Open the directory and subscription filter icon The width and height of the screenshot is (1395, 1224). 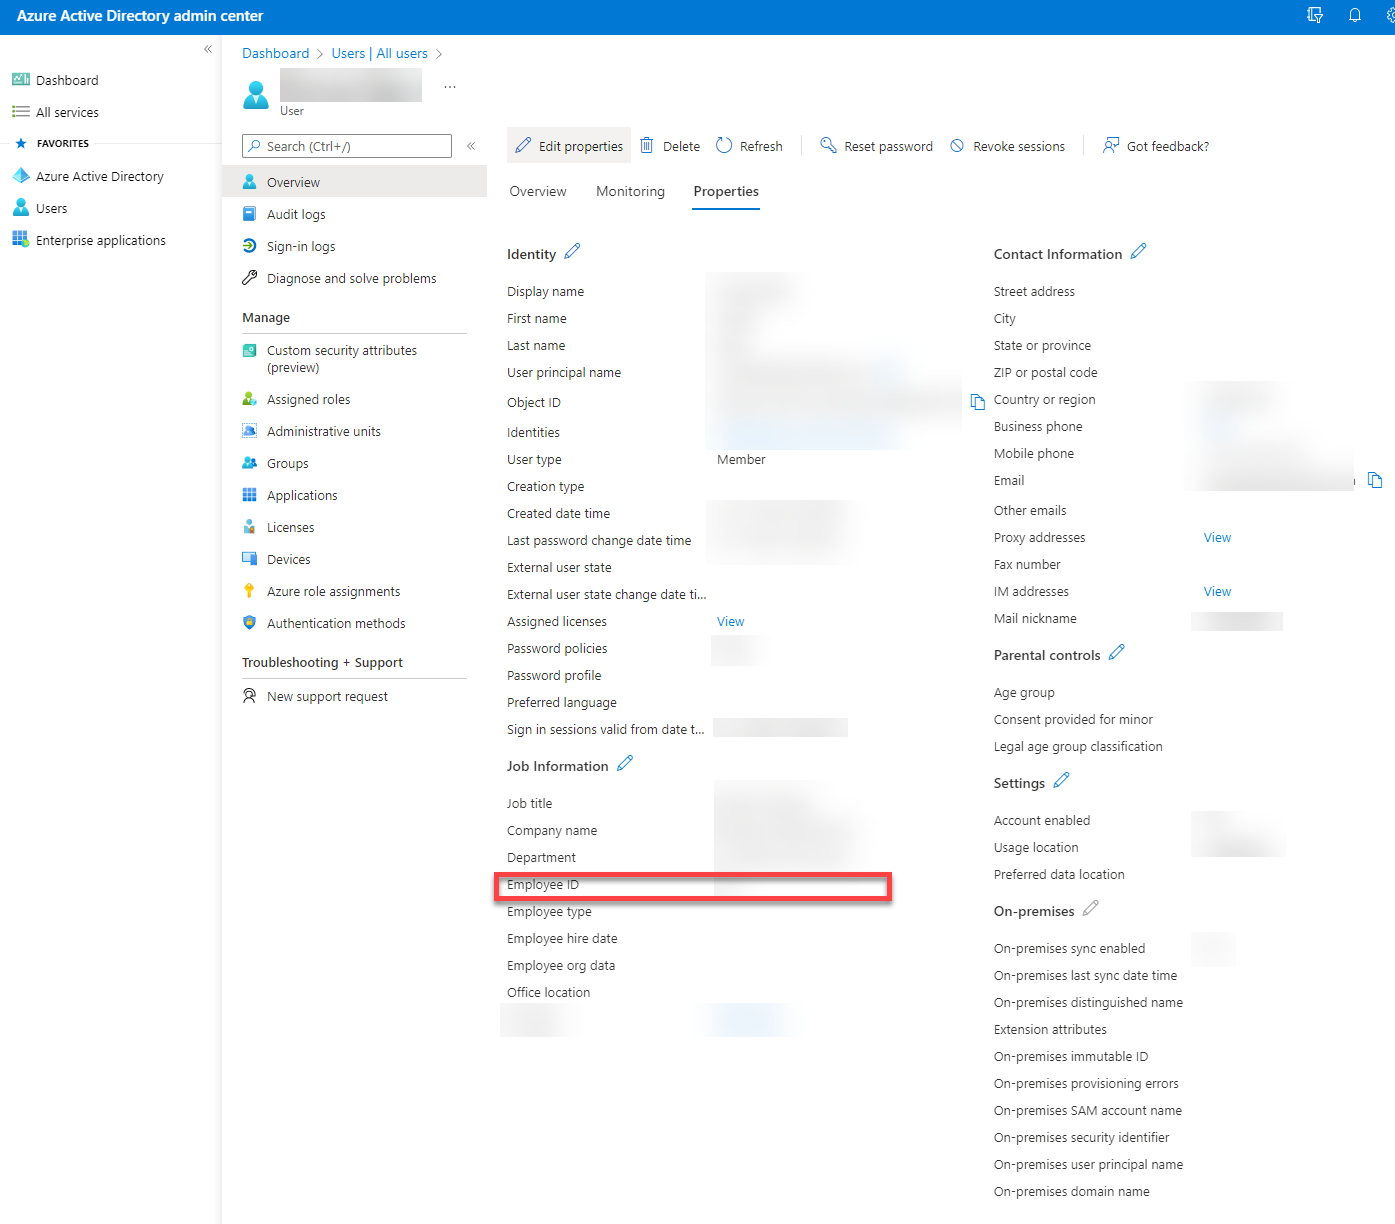[x=1315, y=16]
